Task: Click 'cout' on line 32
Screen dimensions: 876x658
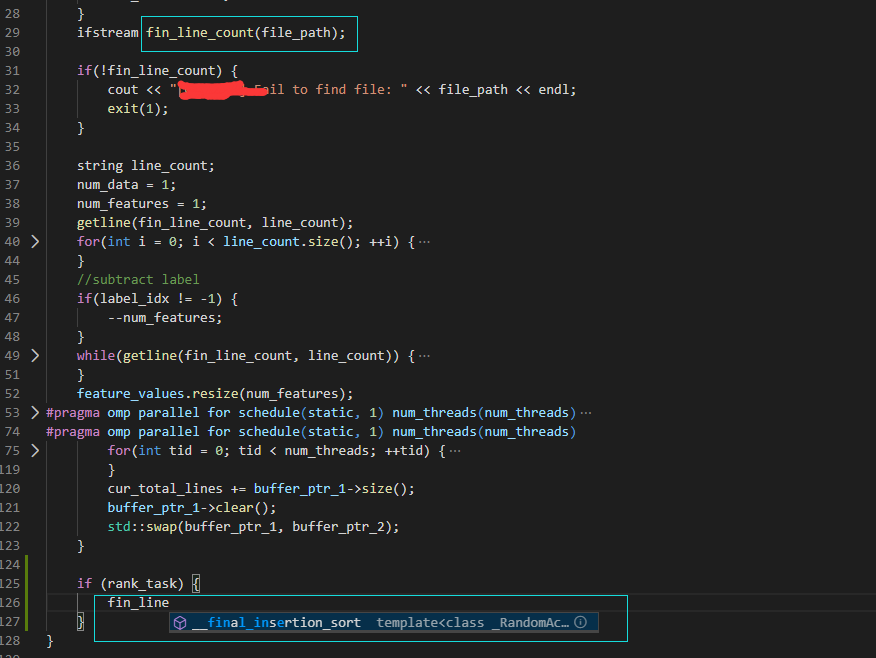Action: [123, 89]
